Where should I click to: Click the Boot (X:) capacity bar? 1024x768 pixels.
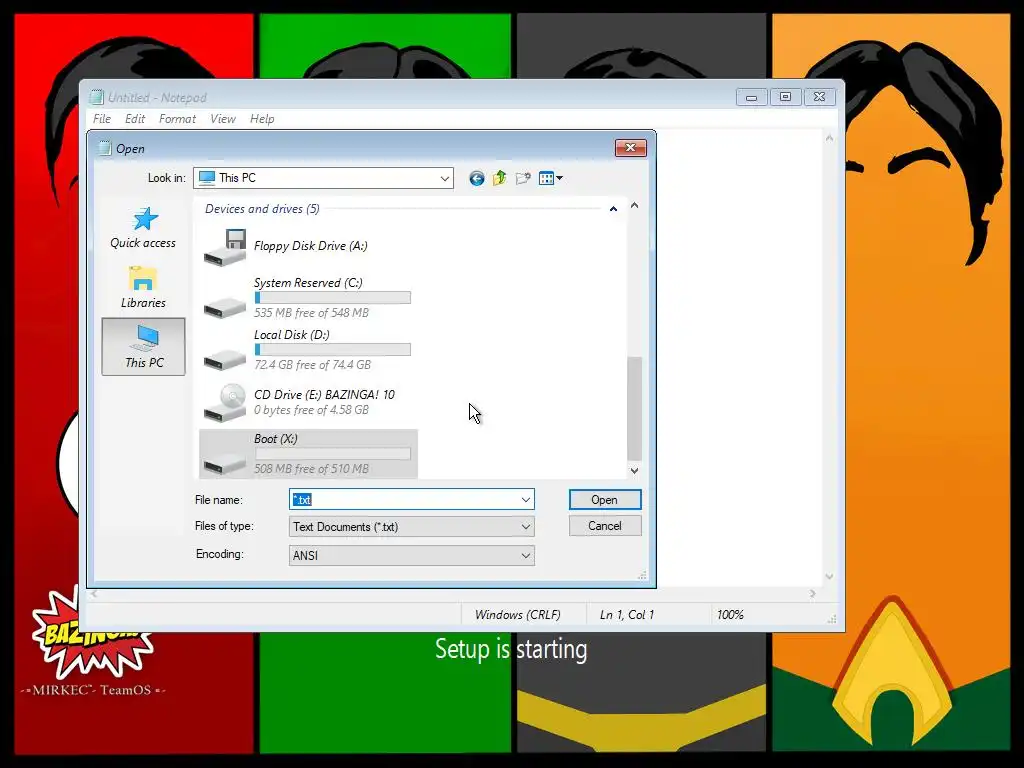pos(333,453)
